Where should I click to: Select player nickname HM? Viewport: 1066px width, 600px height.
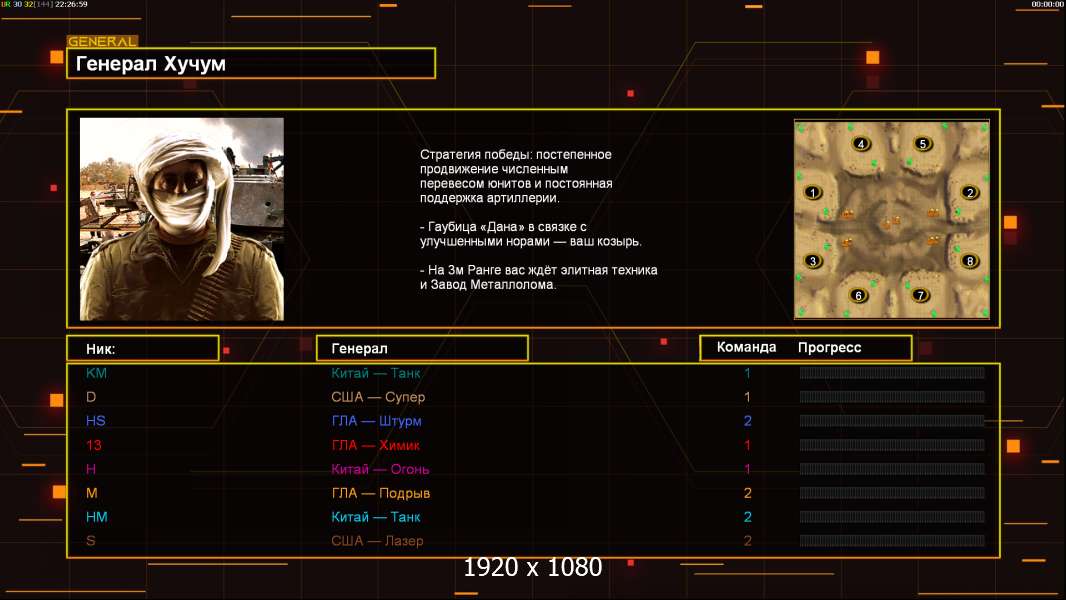point(97,516)
